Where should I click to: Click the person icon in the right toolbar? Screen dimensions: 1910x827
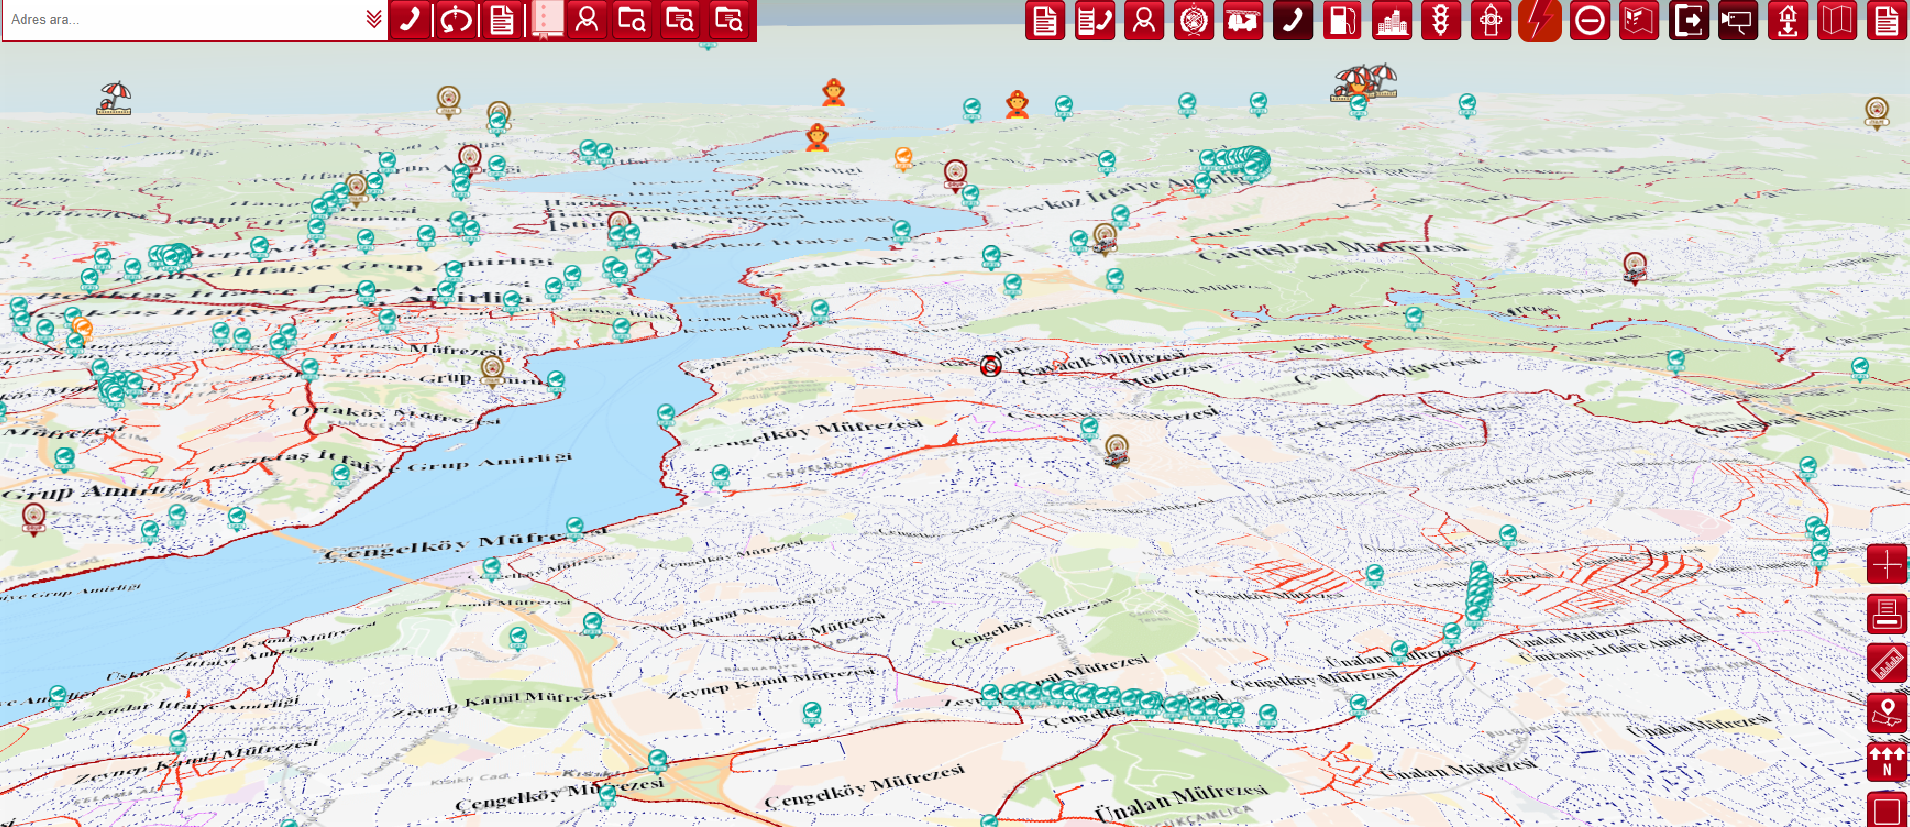[x=1144, y=20]
